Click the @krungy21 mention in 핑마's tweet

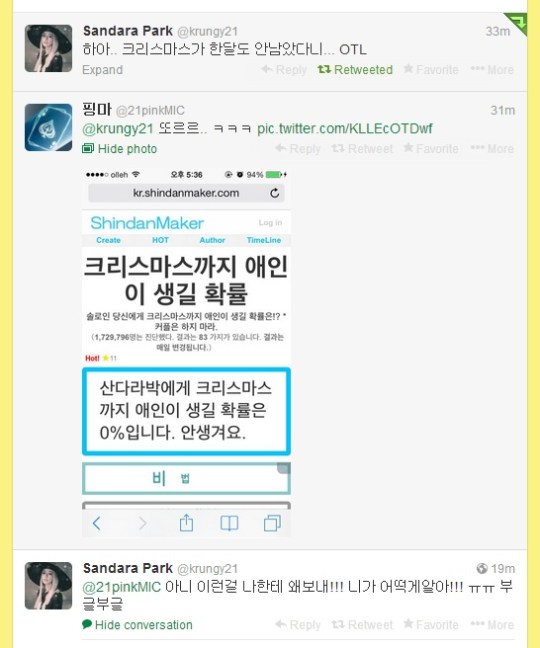point(118,129)
